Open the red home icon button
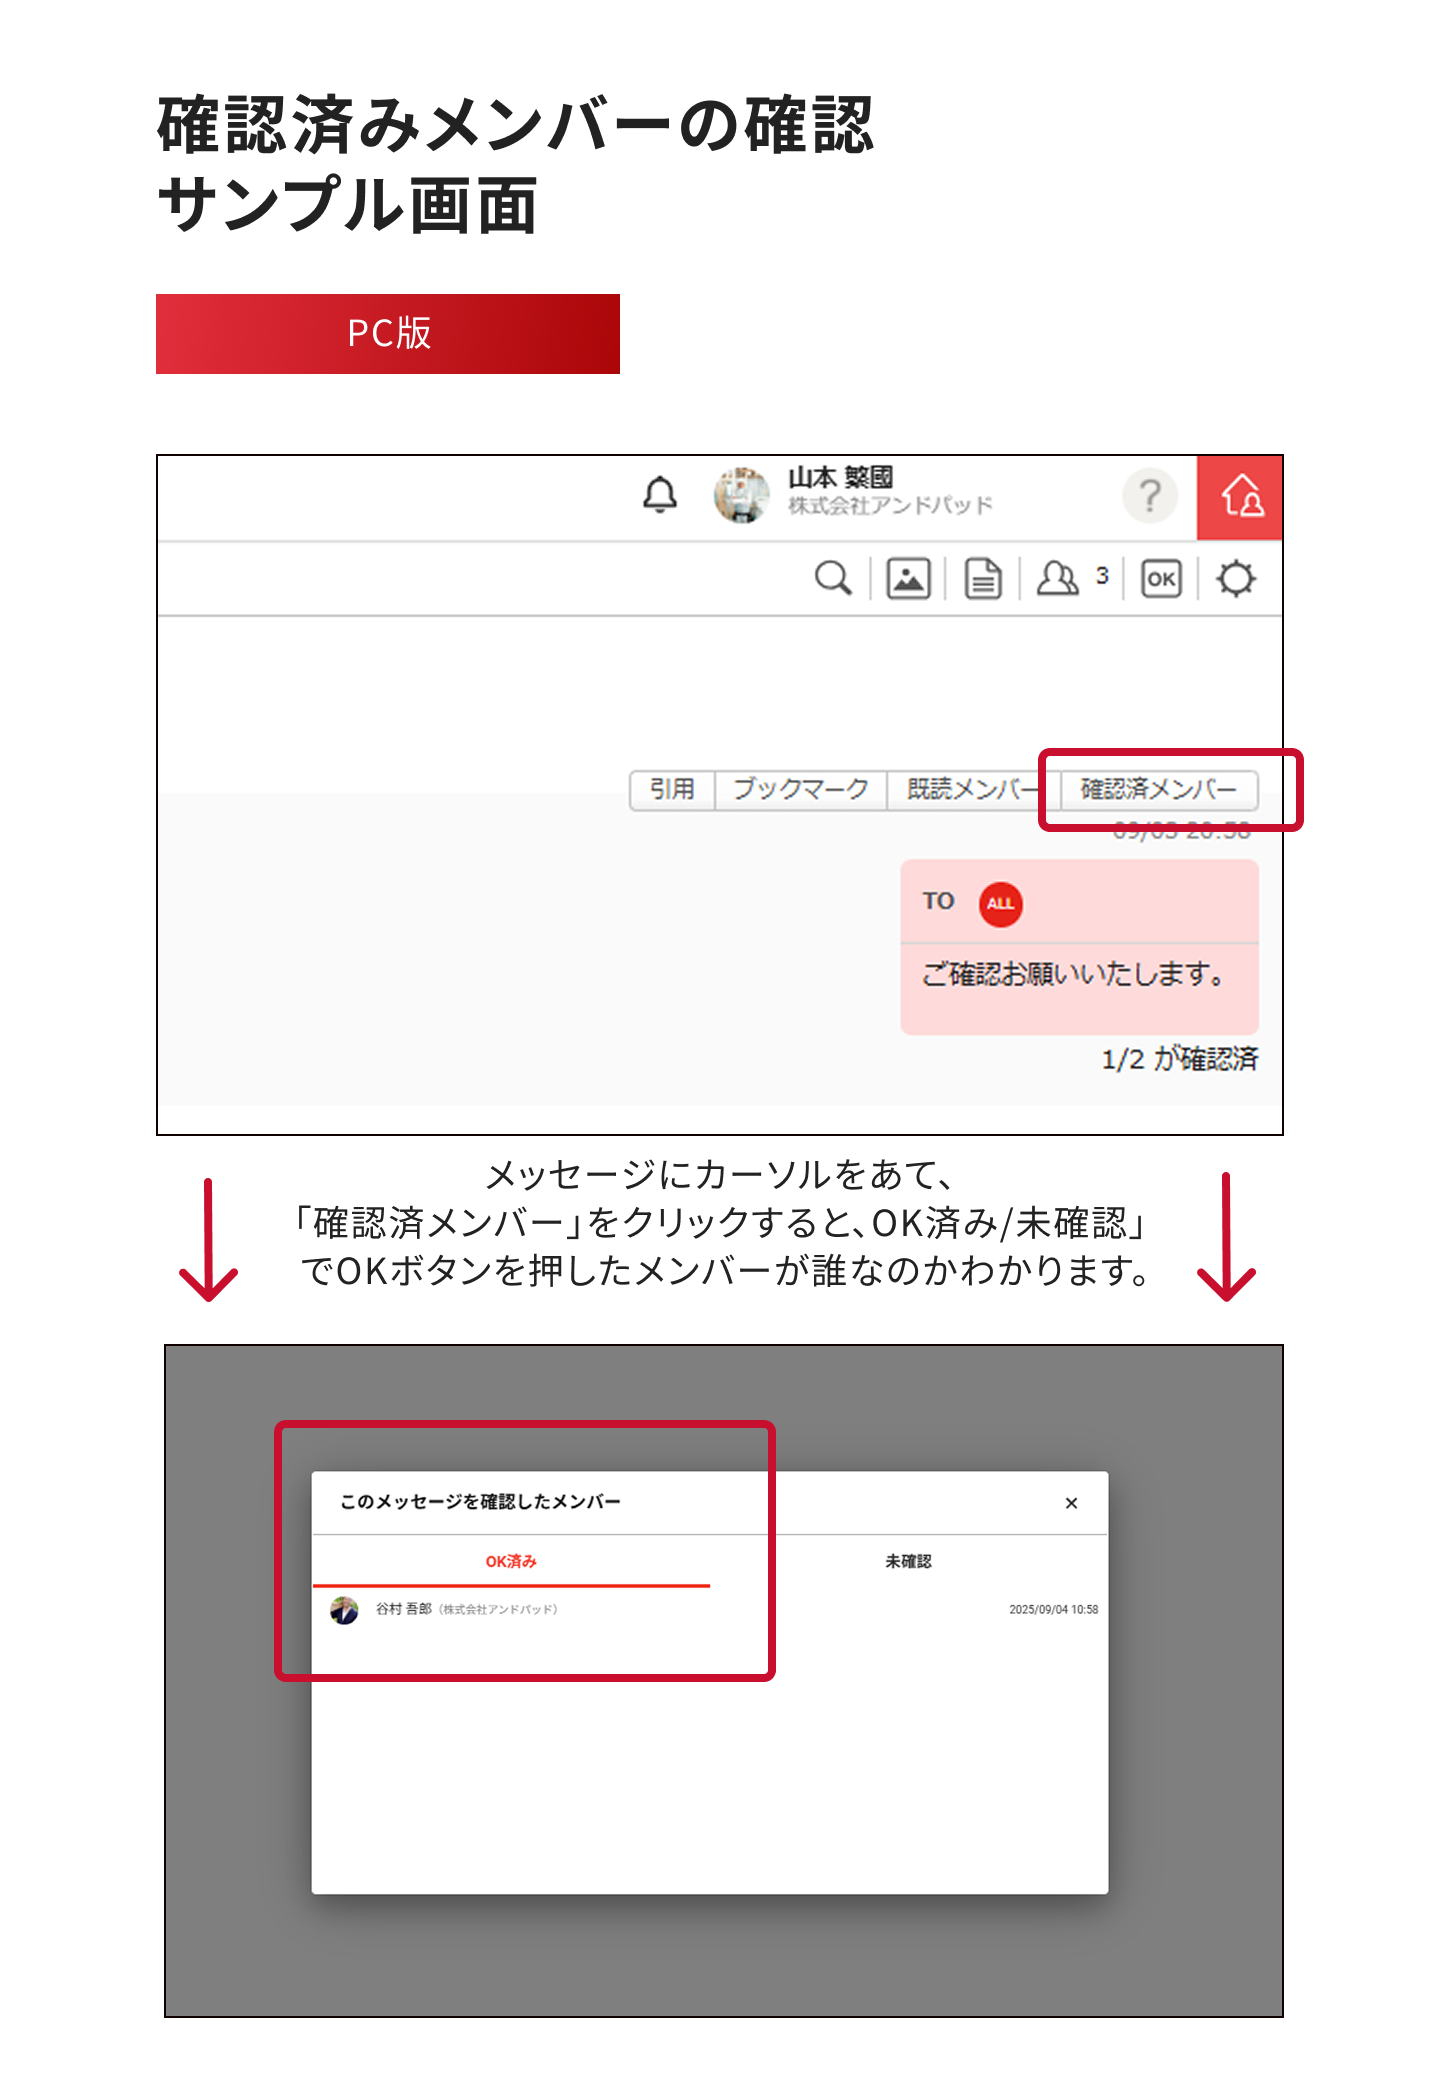Viewport: 1440px width, 2100px height. [1240, 497]
